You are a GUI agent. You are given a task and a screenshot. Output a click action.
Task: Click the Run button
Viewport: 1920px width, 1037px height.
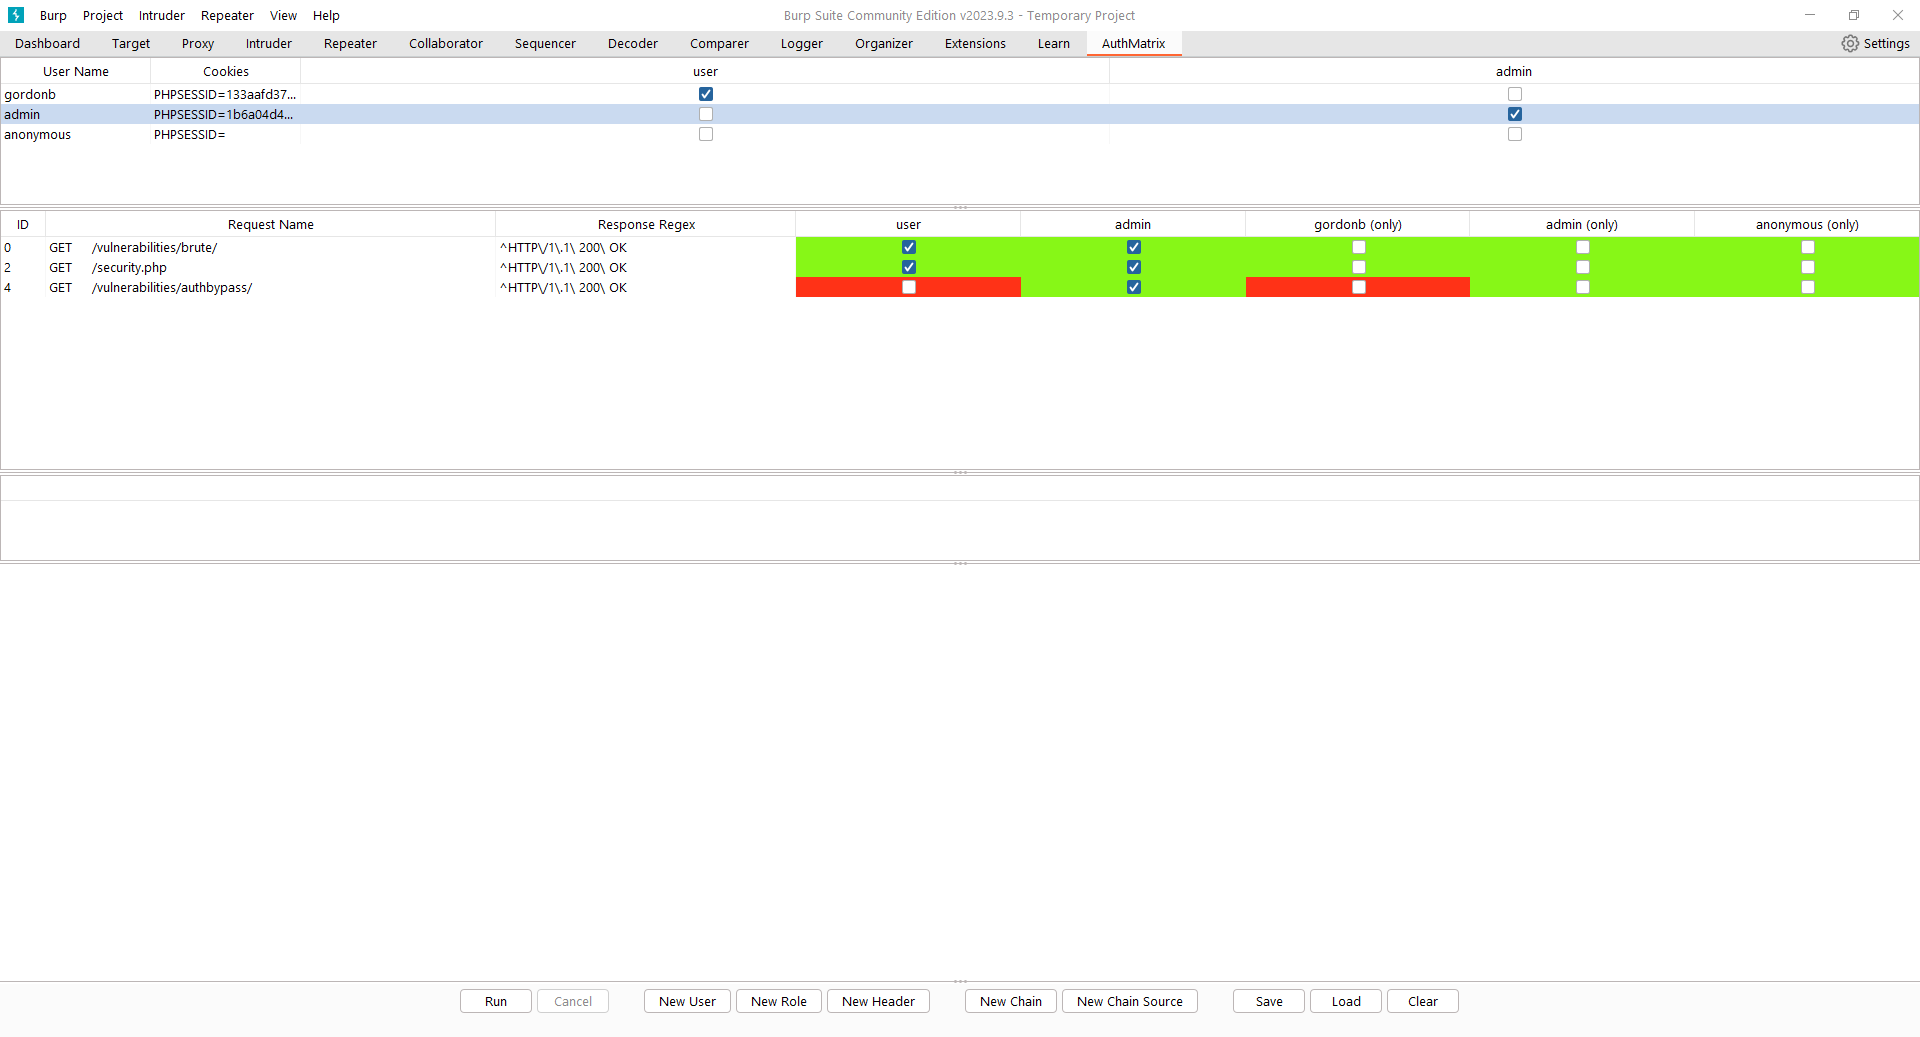[x=496, y=1001]
